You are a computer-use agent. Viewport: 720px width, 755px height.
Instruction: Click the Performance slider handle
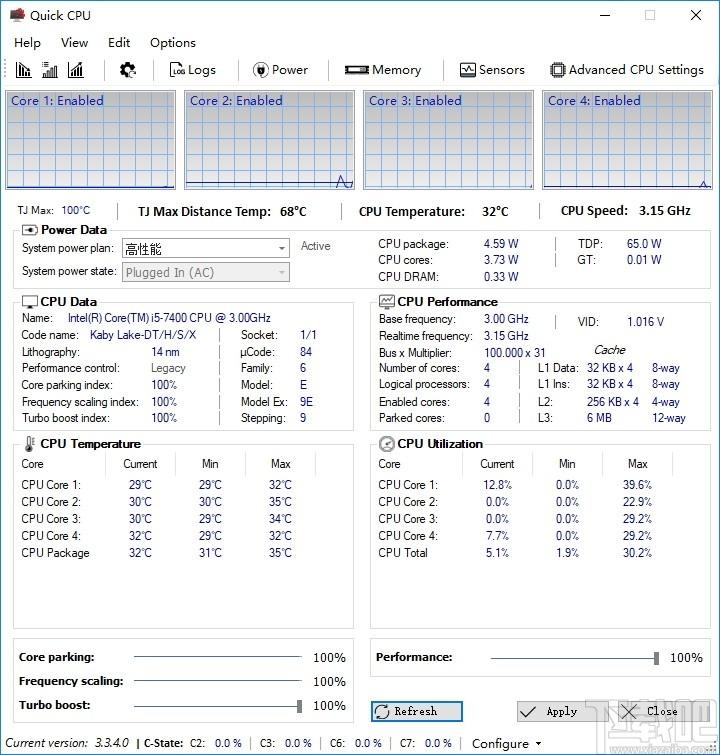[x=656, y=658]
